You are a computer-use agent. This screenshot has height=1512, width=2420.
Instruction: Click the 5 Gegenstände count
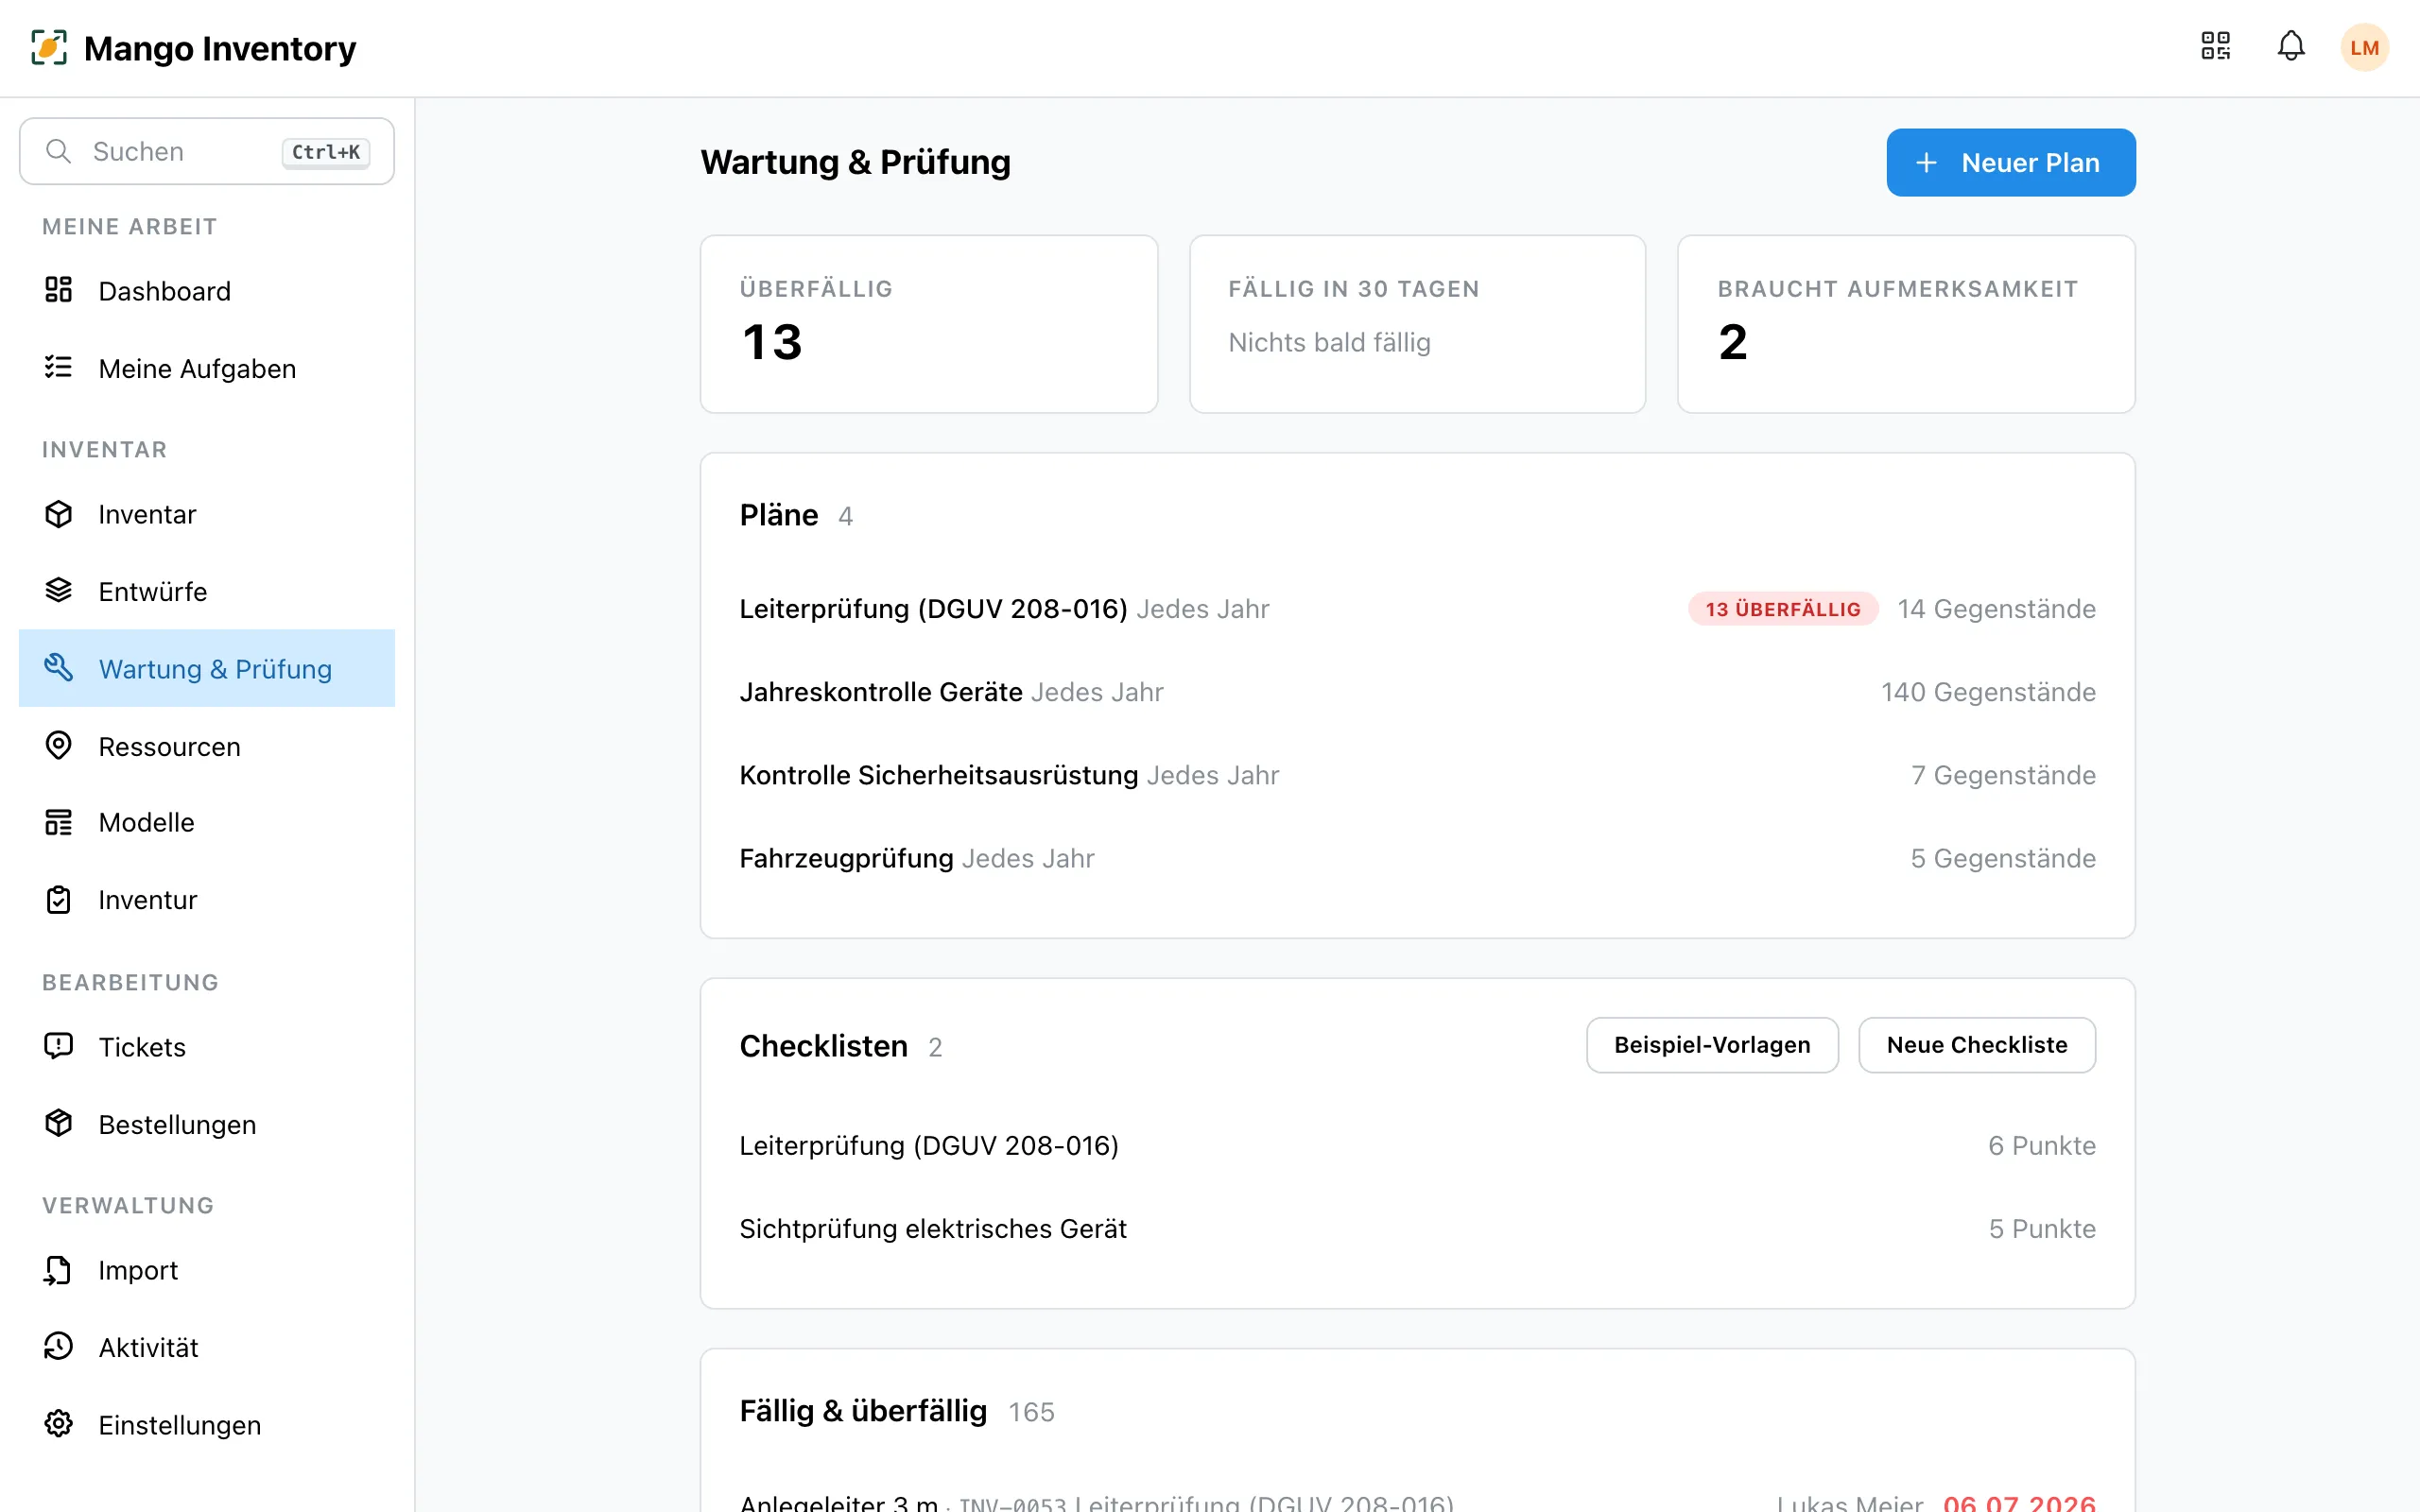[x=2003, y=858]
